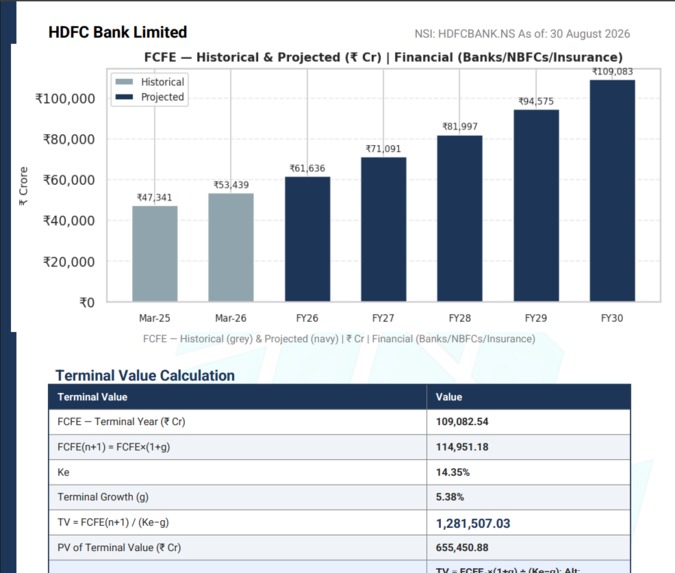Click the Value column header
Screen dimensions: 675x573
(449, 397)
